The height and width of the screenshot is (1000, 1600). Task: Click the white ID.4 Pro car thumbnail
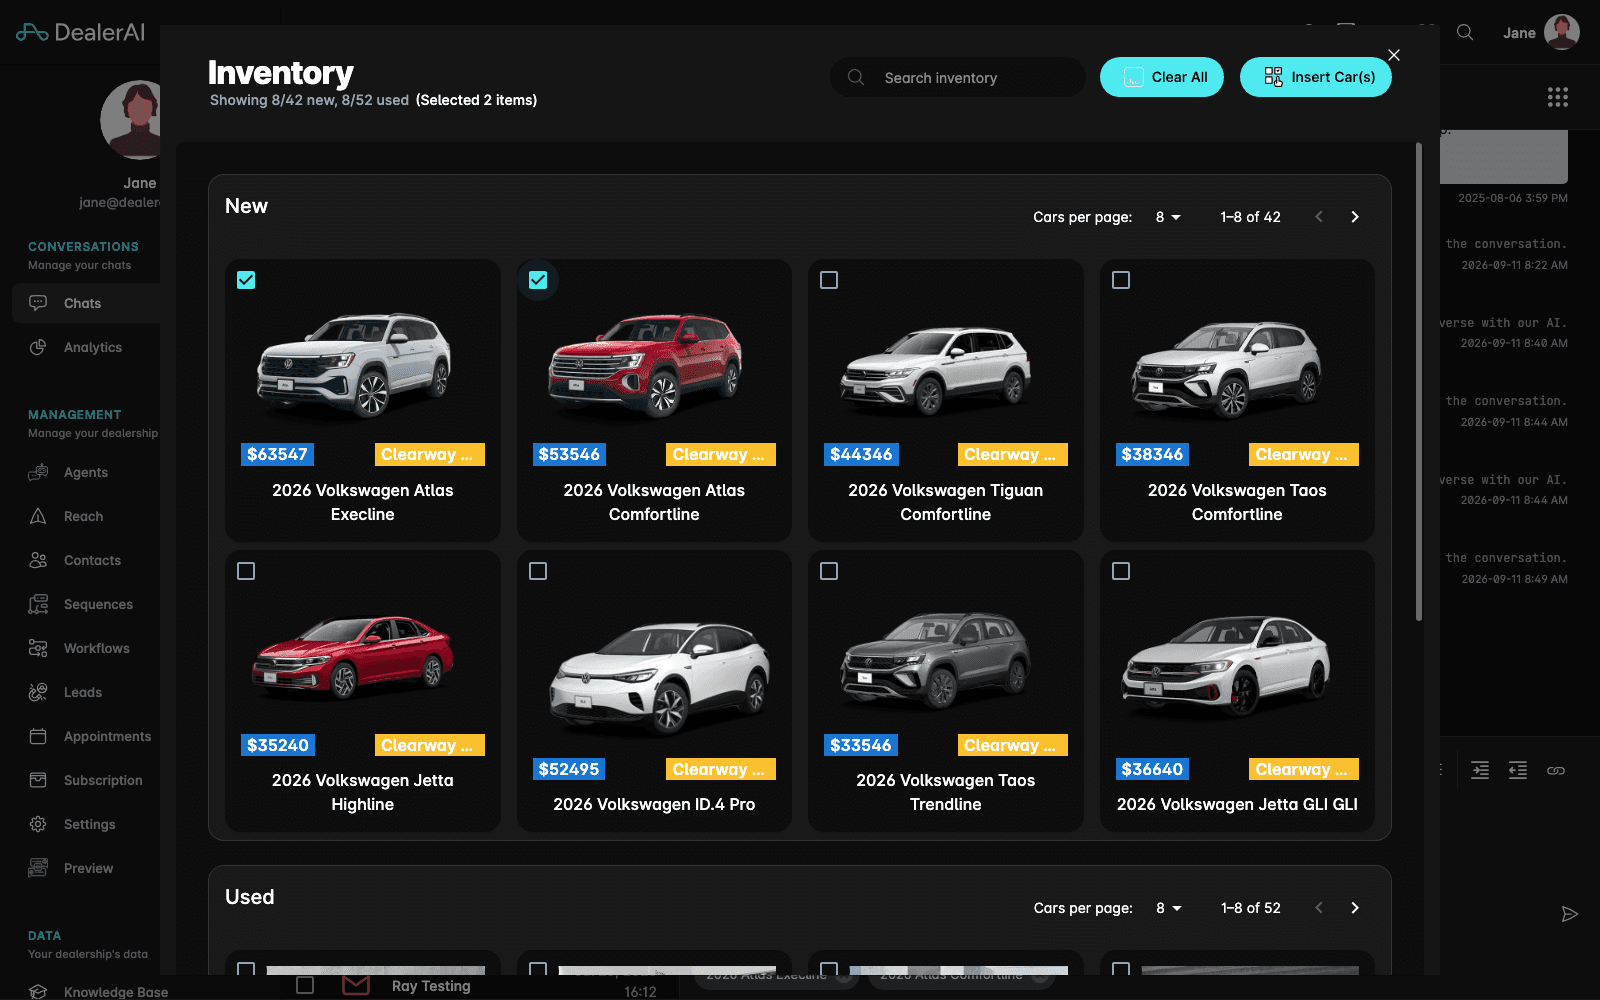pyautogui.click(x=660, y=677)
